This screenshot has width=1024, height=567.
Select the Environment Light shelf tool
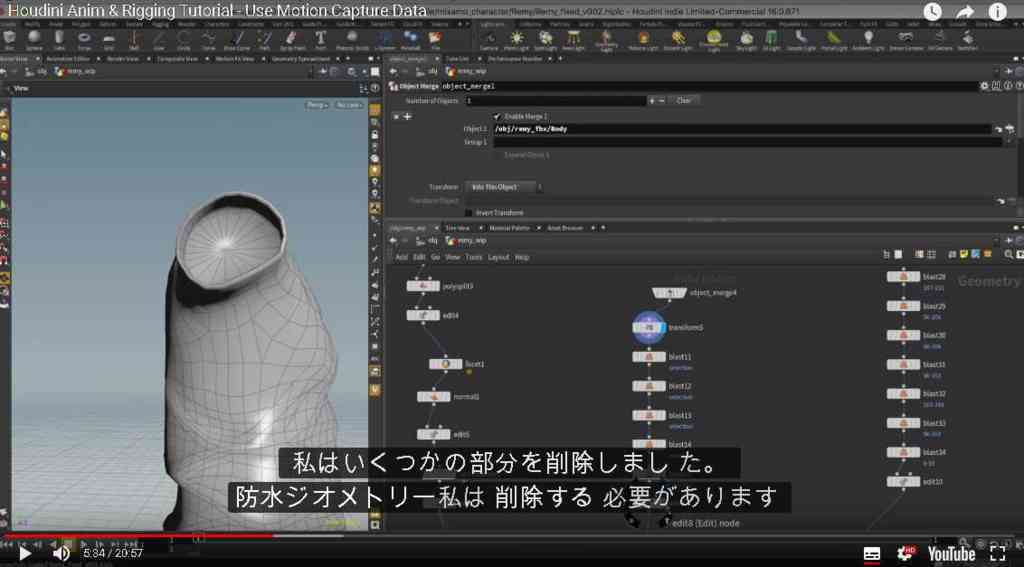[714, 40]
